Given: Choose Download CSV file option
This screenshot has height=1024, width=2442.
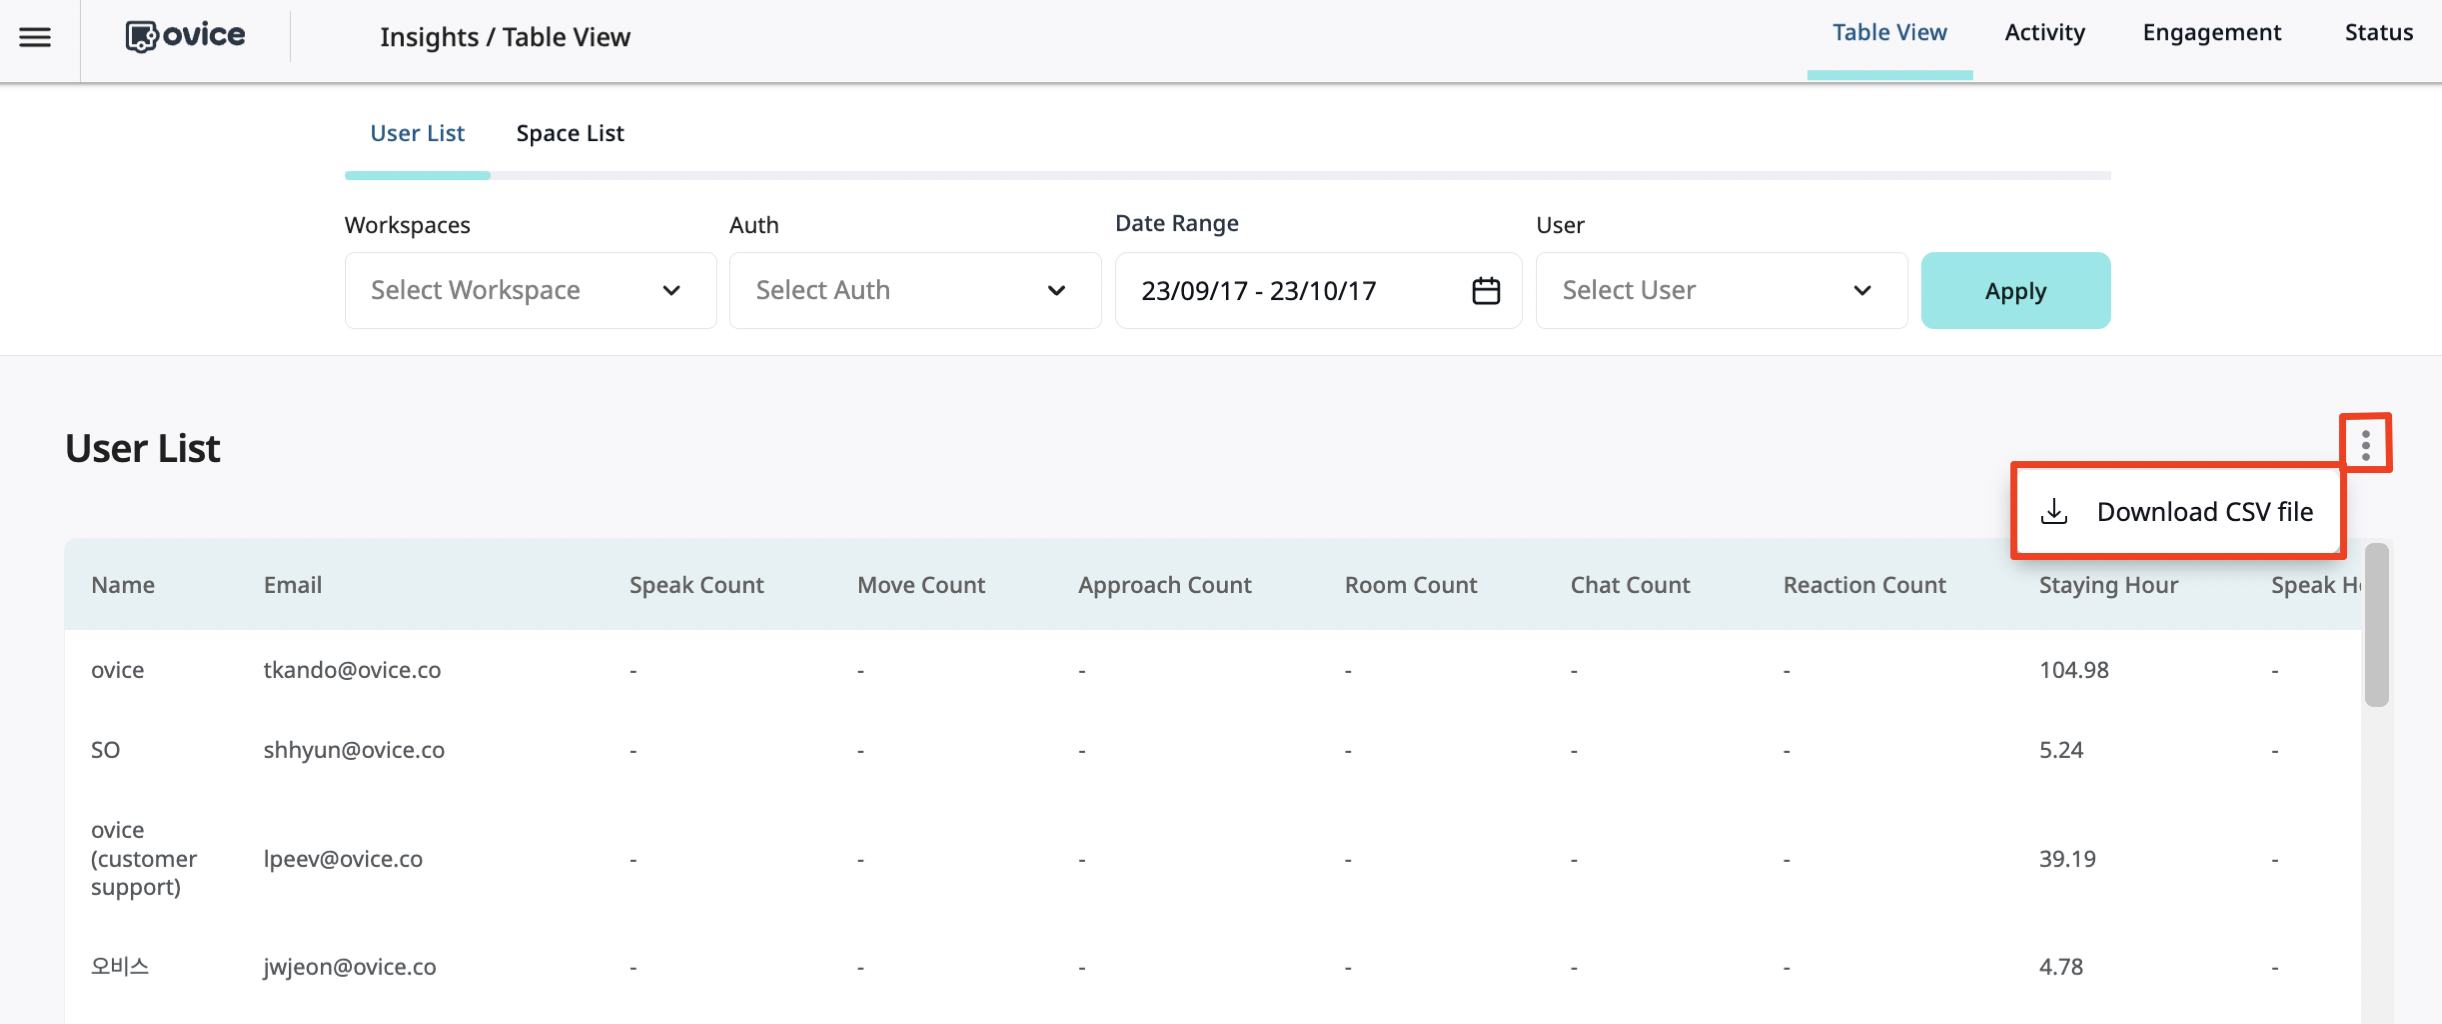Looking at the screenshot, I should click(2178, 511).
